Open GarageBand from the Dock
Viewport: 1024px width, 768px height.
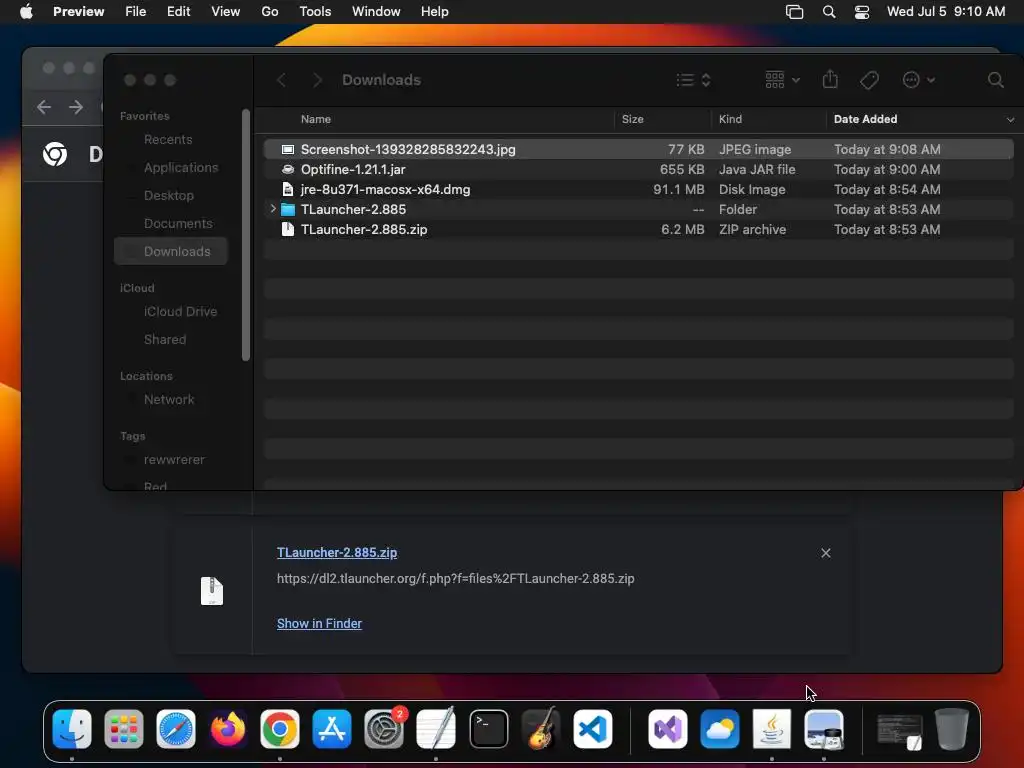pyautogui.click(x=541, y=728)
